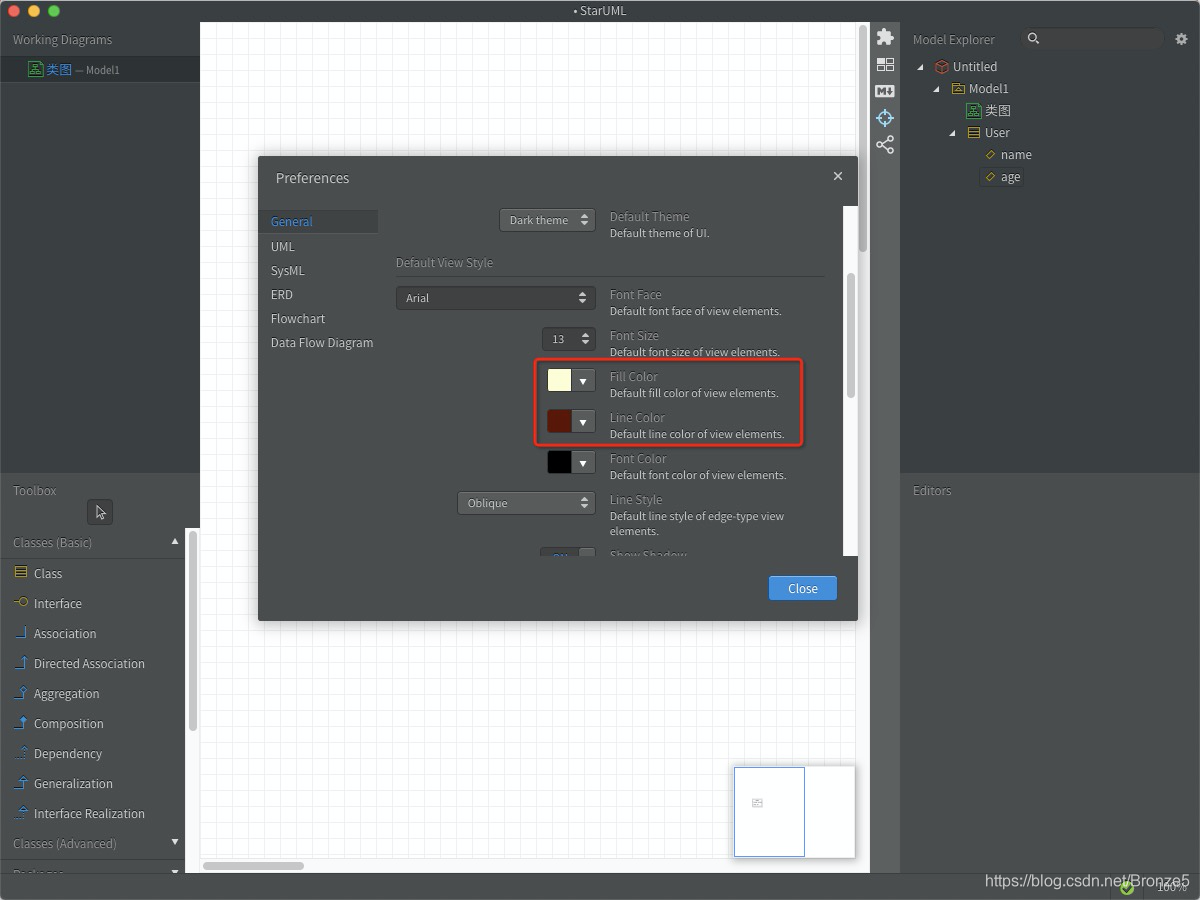Open the Dark theme dropdown

pyautogui.click(x=547, y=220)
